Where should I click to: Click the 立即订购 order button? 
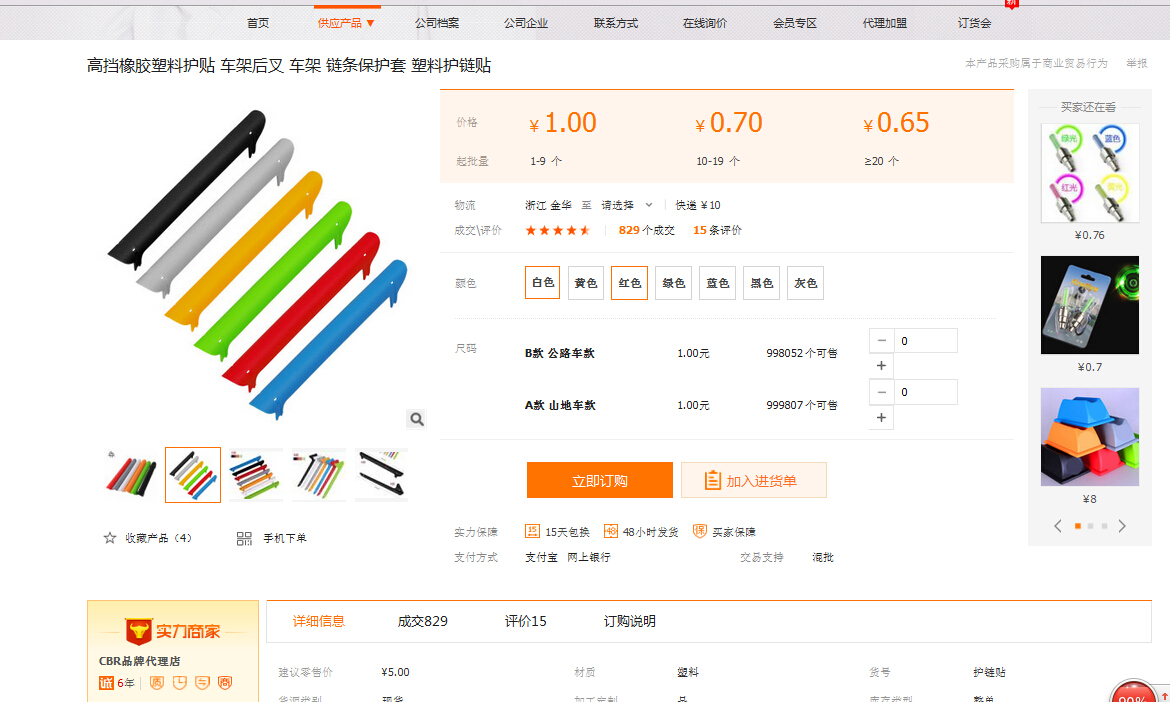click(599, 480)
